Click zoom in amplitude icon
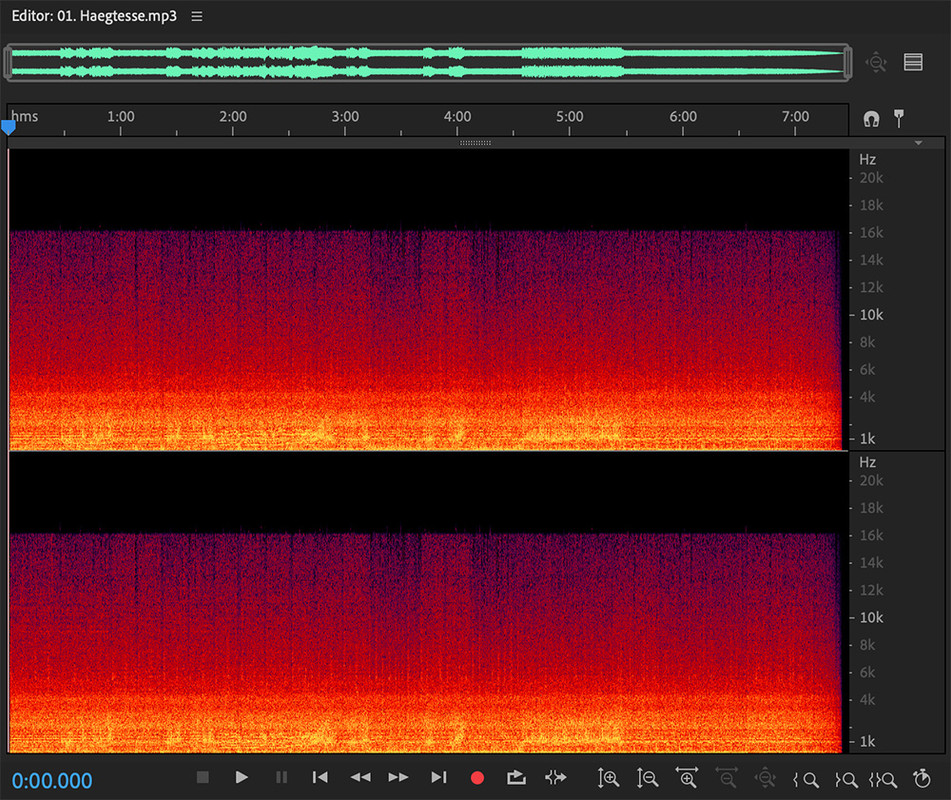The width and height of the screenshot is (951, 800). [x=608, y=778]
